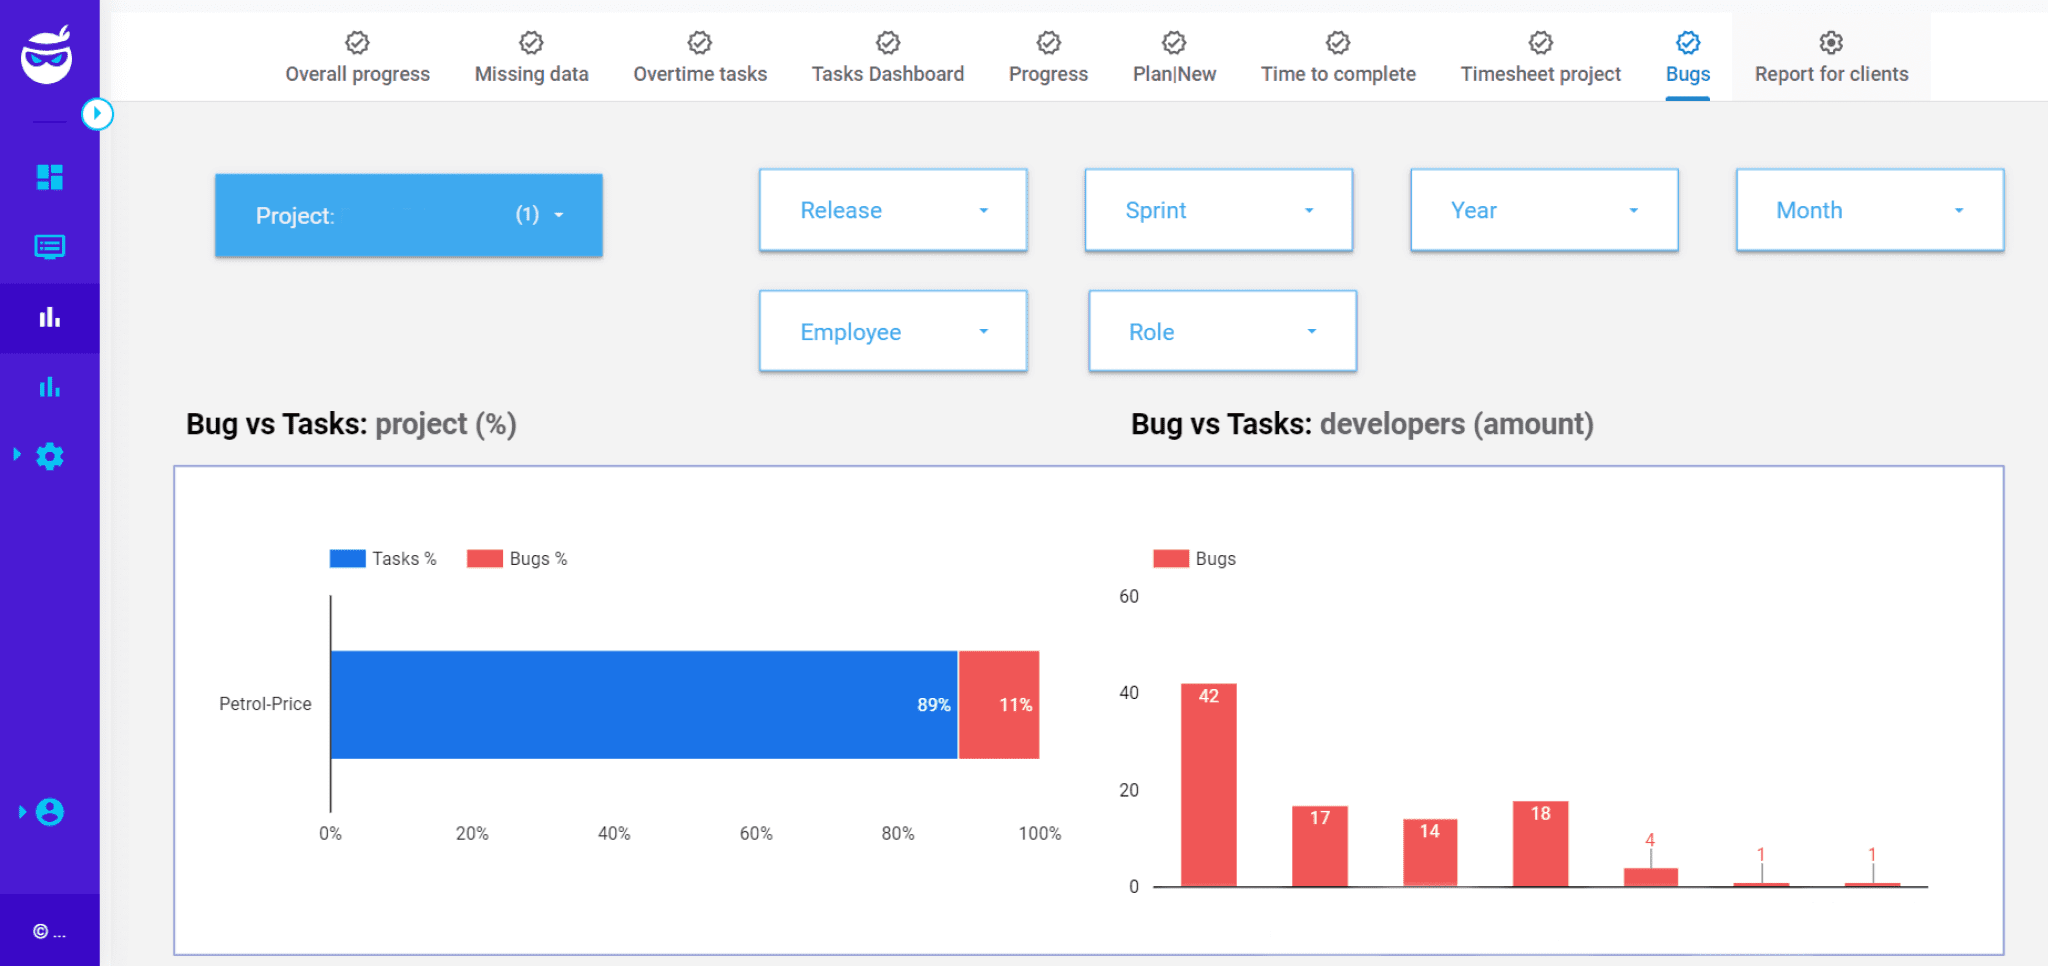The width and height of the screenshot is (2048, 966).
Task: Click the lower analytics chart icon in sidebar
Action: (49, 387)
